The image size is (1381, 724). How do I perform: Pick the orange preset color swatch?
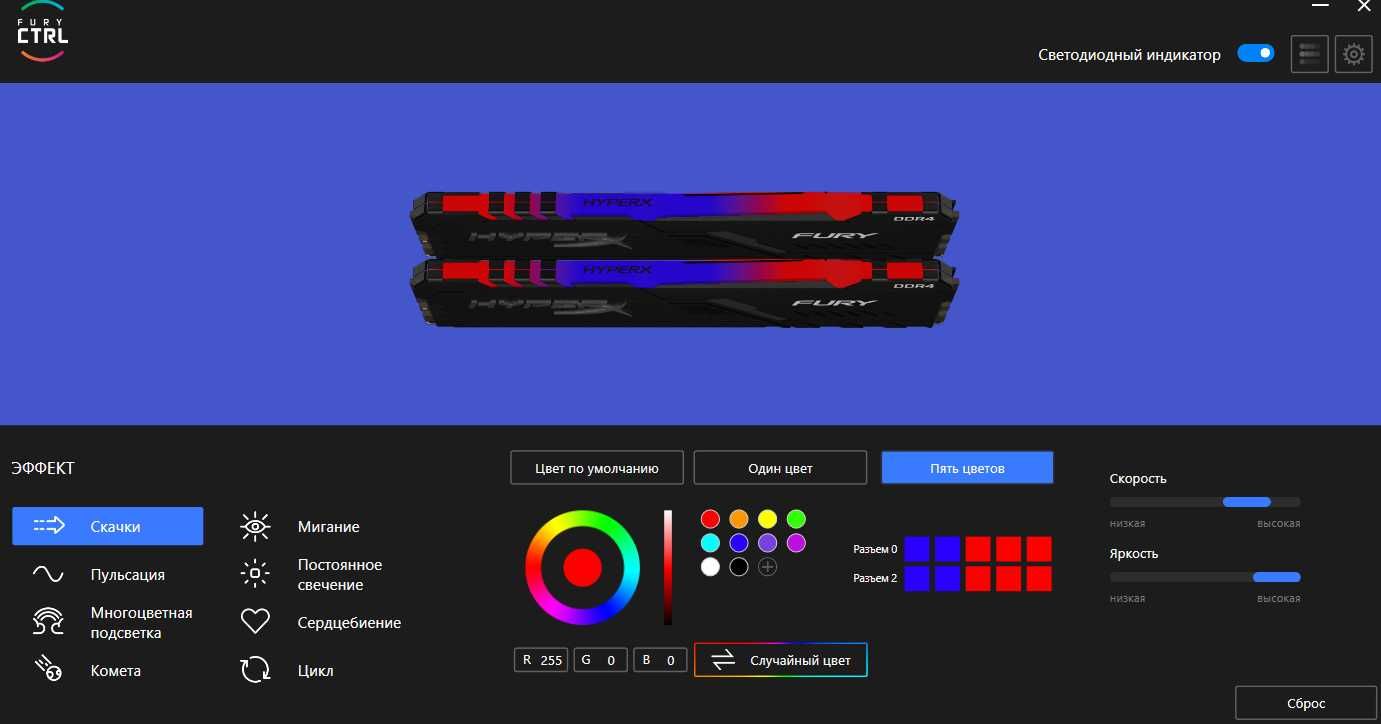tap(739, 519)
